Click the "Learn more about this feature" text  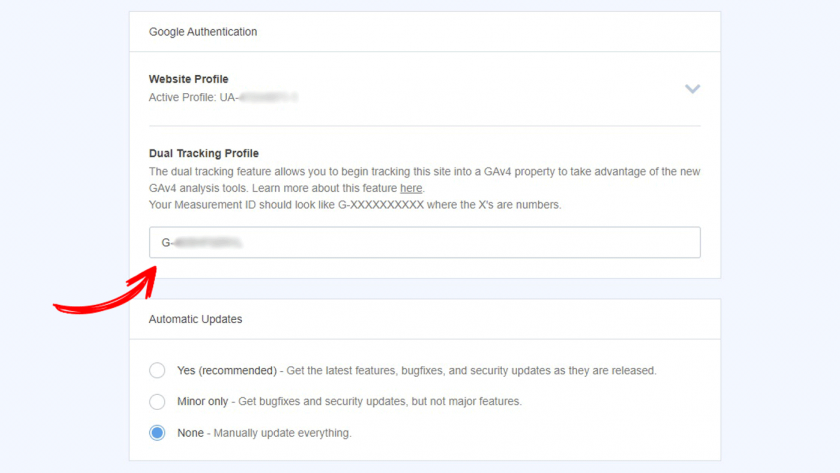323,188
